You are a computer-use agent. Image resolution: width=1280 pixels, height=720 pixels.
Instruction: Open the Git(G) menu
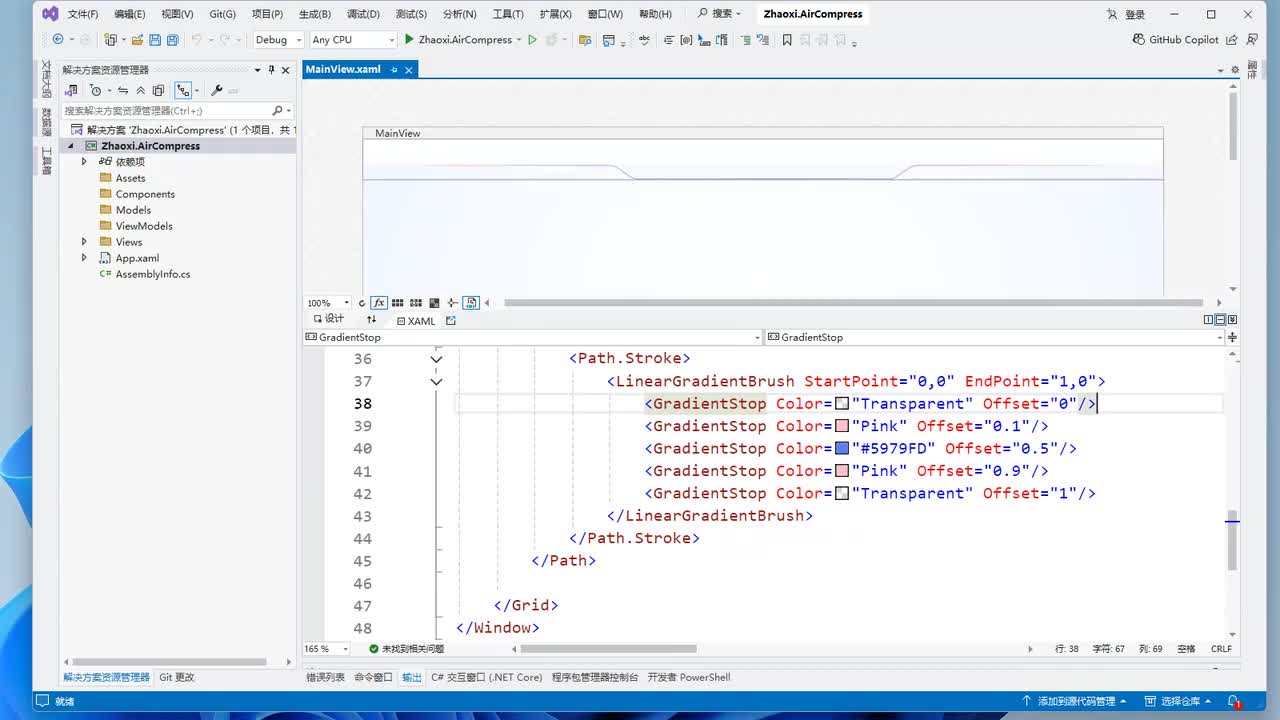point(223,14)
